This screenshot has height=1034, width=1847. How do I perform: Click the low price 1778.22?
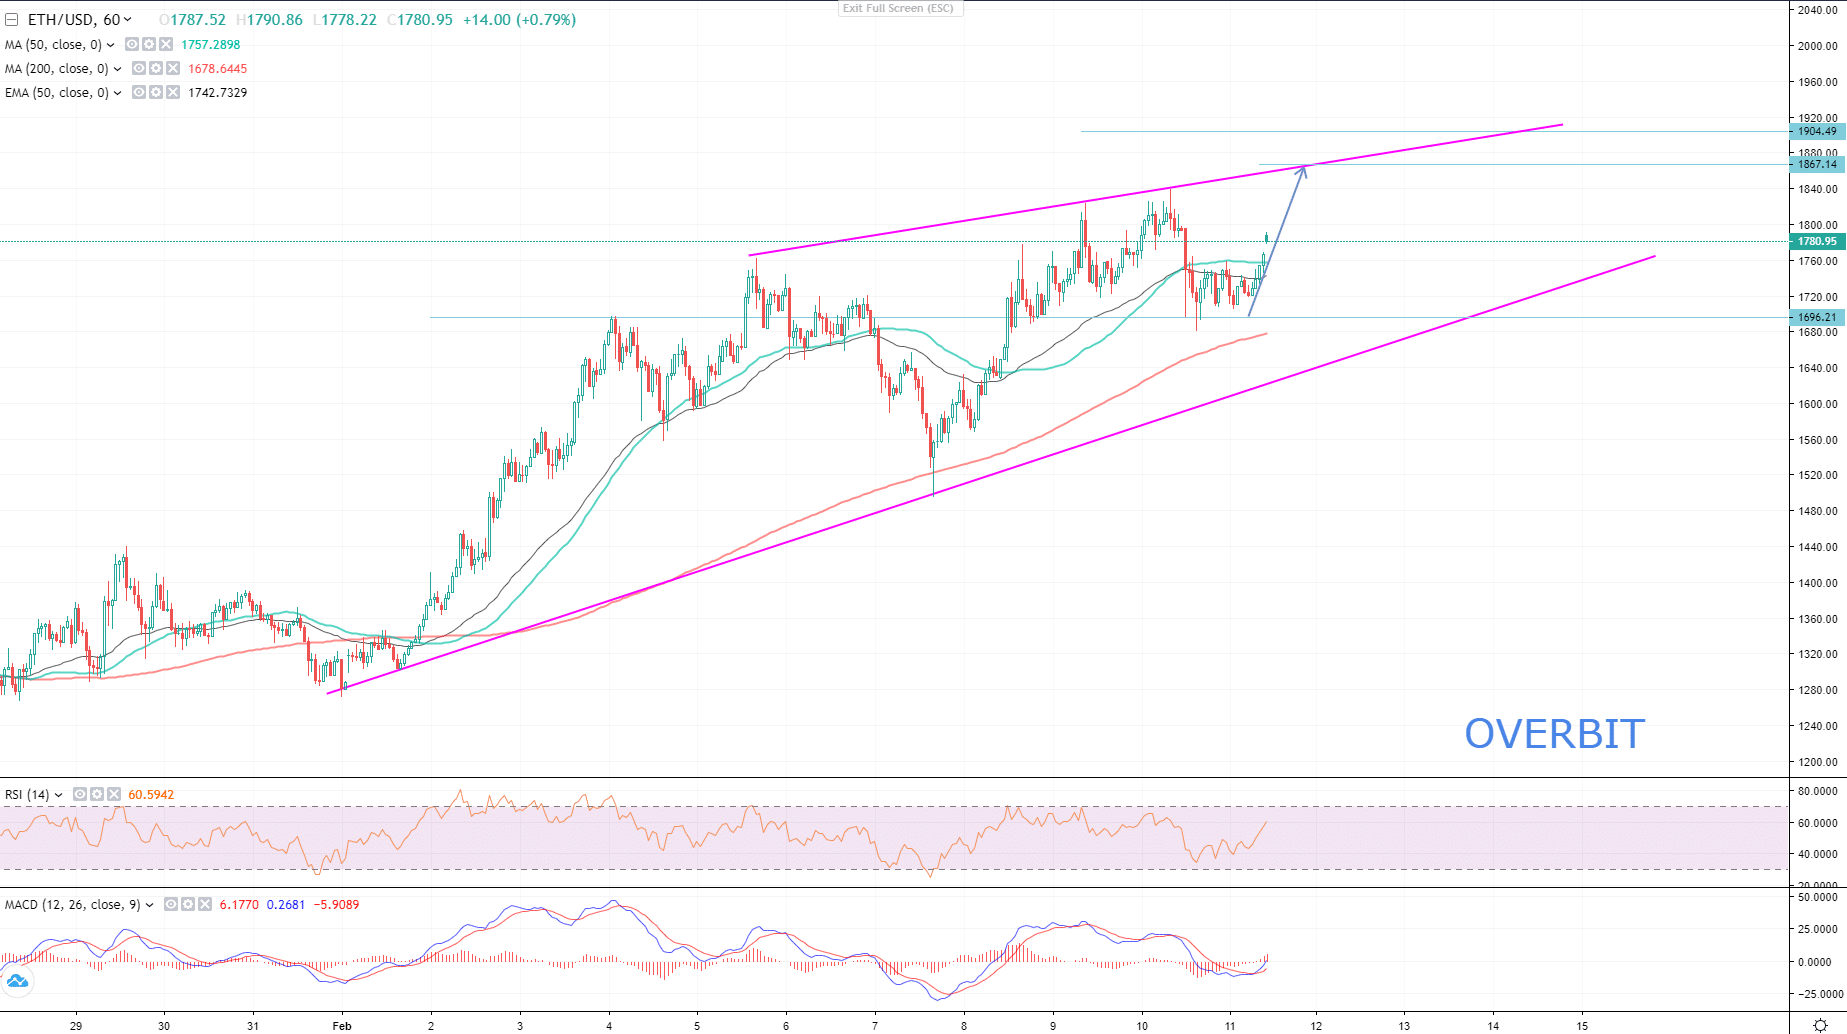[349, 20]
